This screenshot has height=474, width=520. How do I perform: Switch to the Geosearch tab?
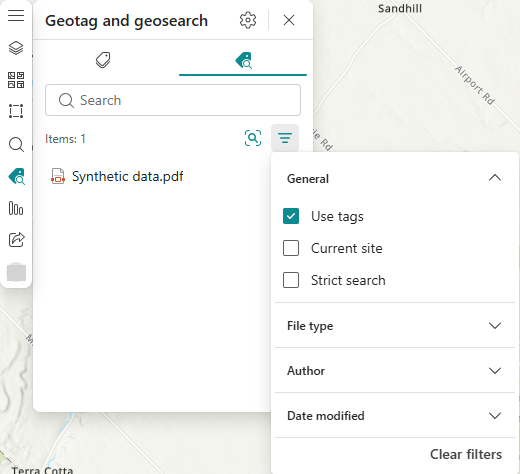[243, 60]
